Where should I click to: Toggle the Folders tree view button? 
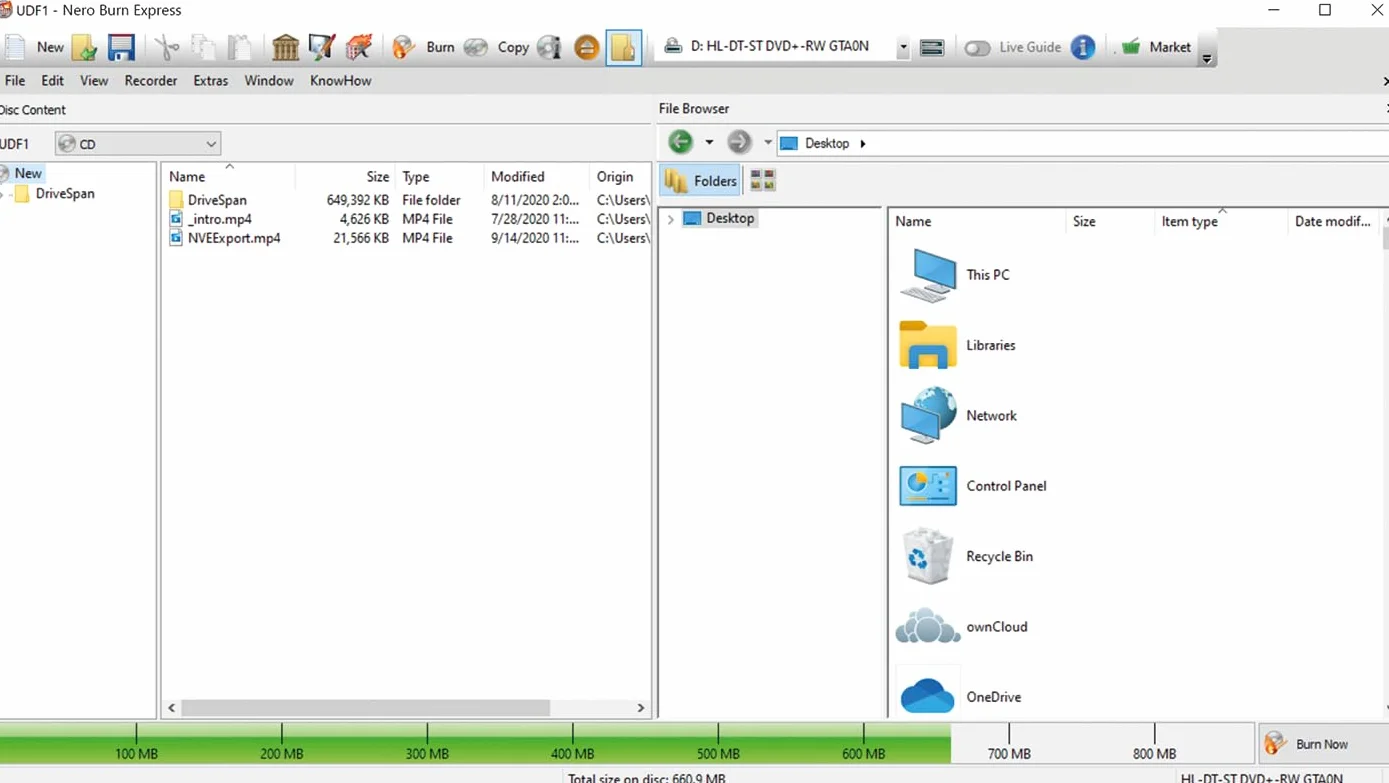pyautogui.click(x=701, y=180)
